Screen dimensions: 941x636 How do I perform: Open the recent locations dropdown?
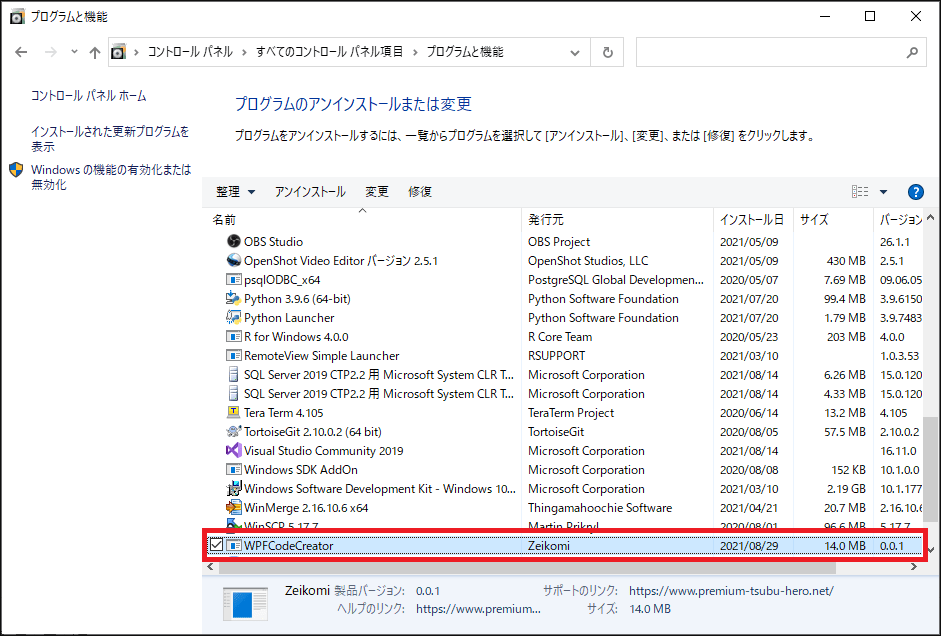tap(74, 52)
